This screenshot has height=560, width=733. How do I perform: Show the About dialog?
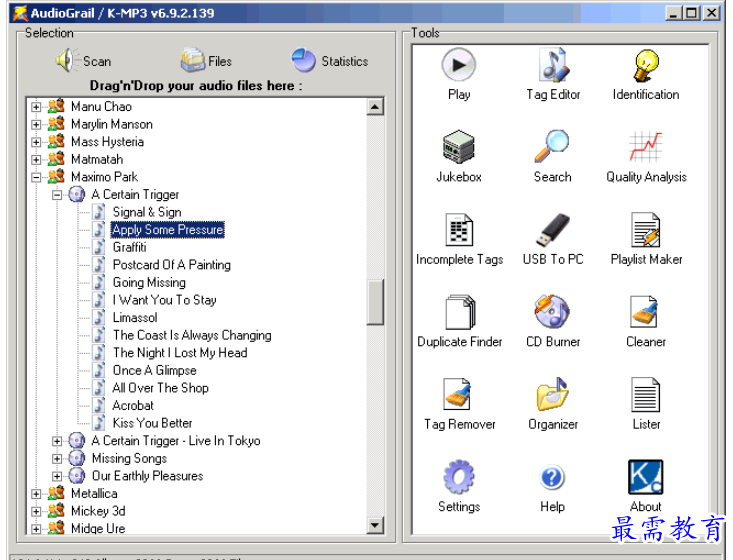(x=646, y=487)
